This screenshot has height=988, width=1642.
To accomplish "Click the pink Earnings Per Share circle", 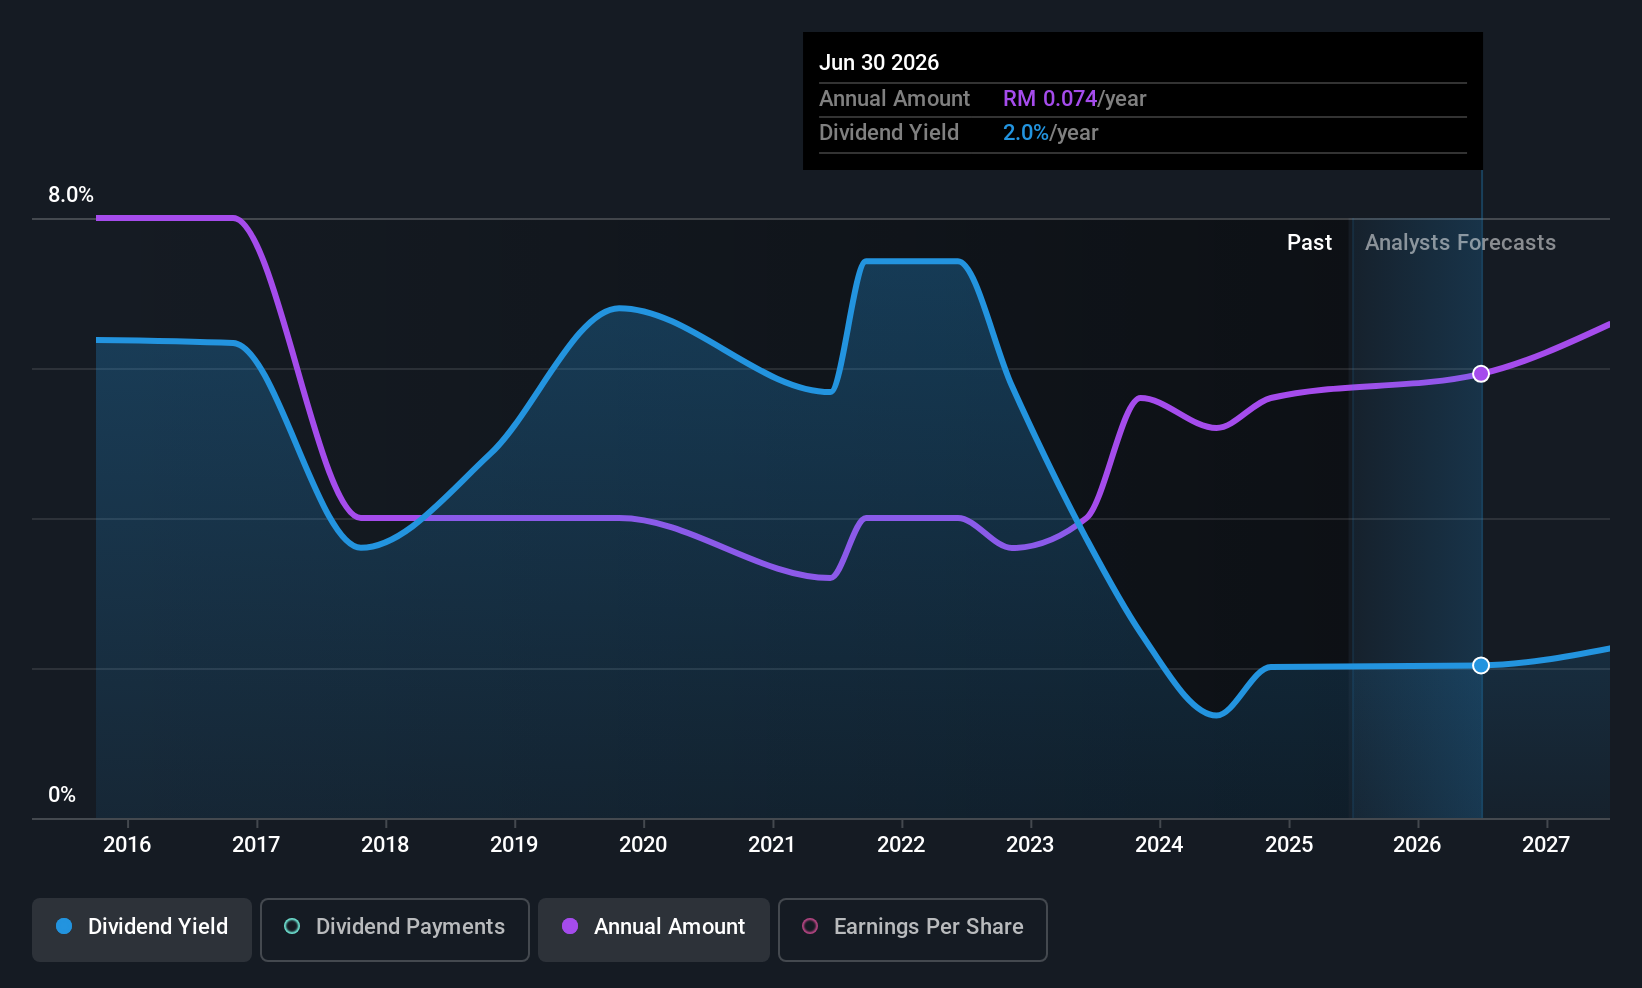I will coord(810,927).
